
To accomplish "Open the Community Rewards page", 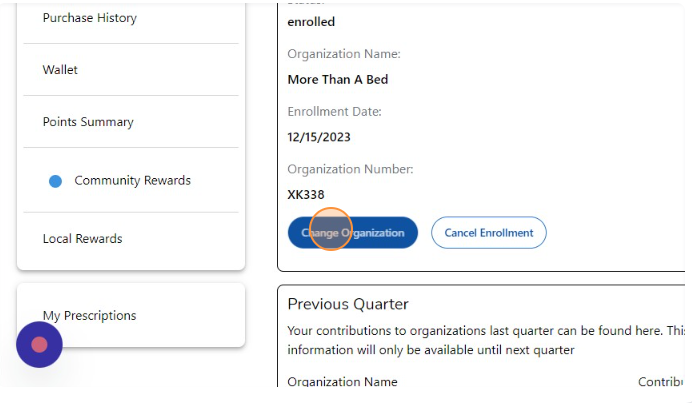I will tap(132, 181).
